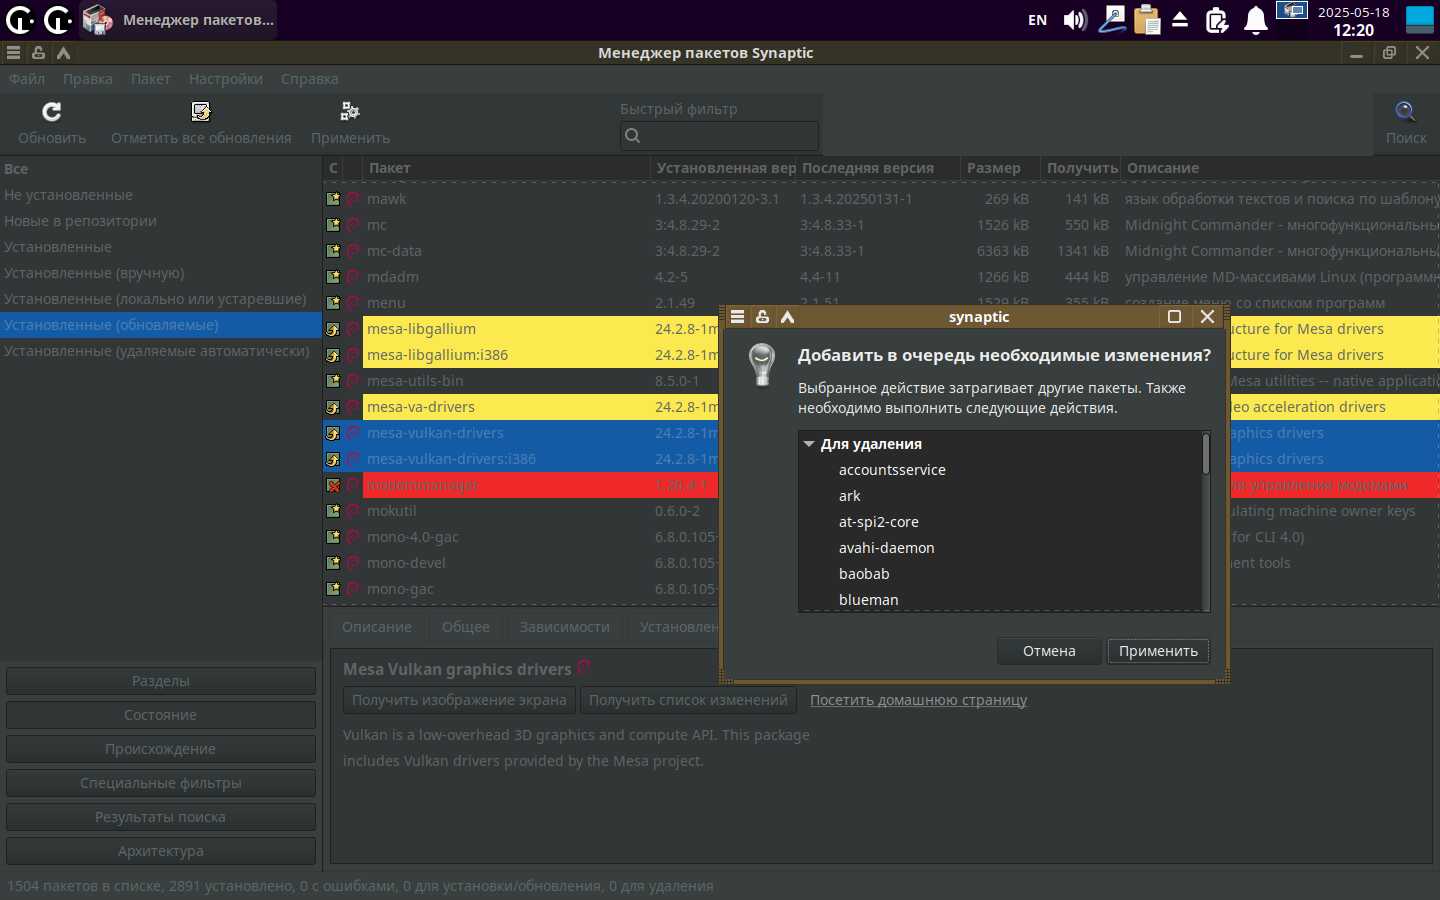The height and width of the screenshot is (900, 1440).
Task: Open the battery power manager tray icon
Action: click(x=1217, y=20)
